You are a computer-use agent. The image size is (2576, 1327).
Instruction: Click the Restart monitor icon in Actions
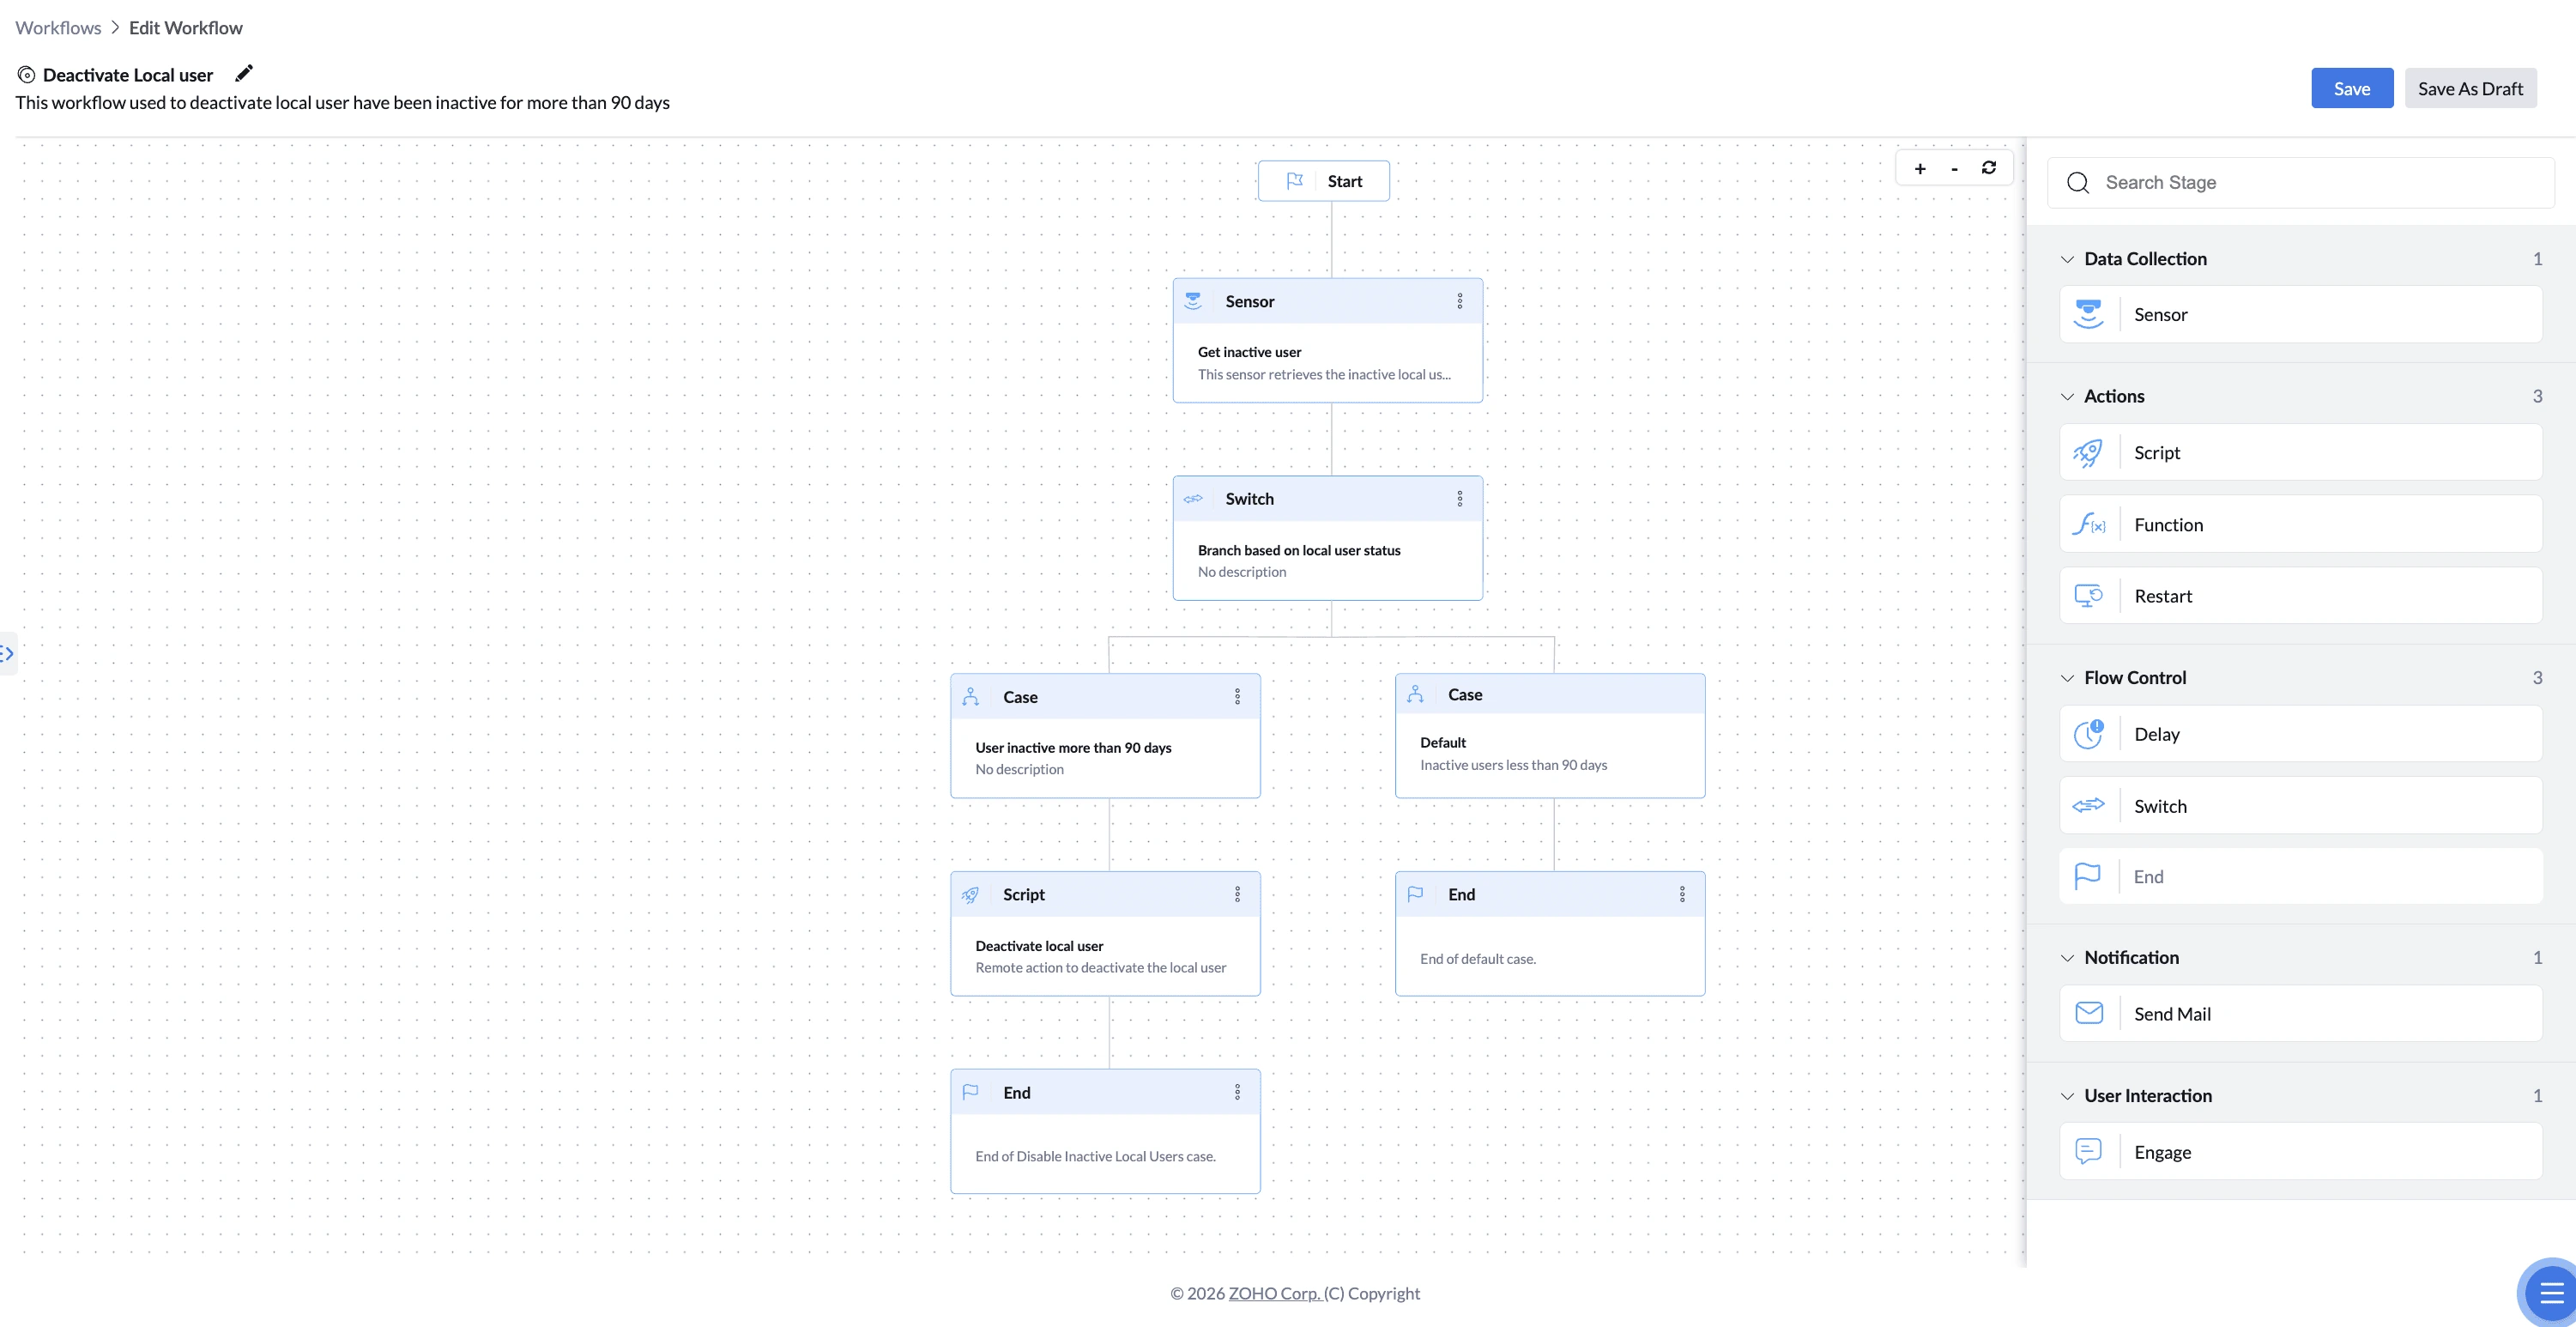[2088, 596]
